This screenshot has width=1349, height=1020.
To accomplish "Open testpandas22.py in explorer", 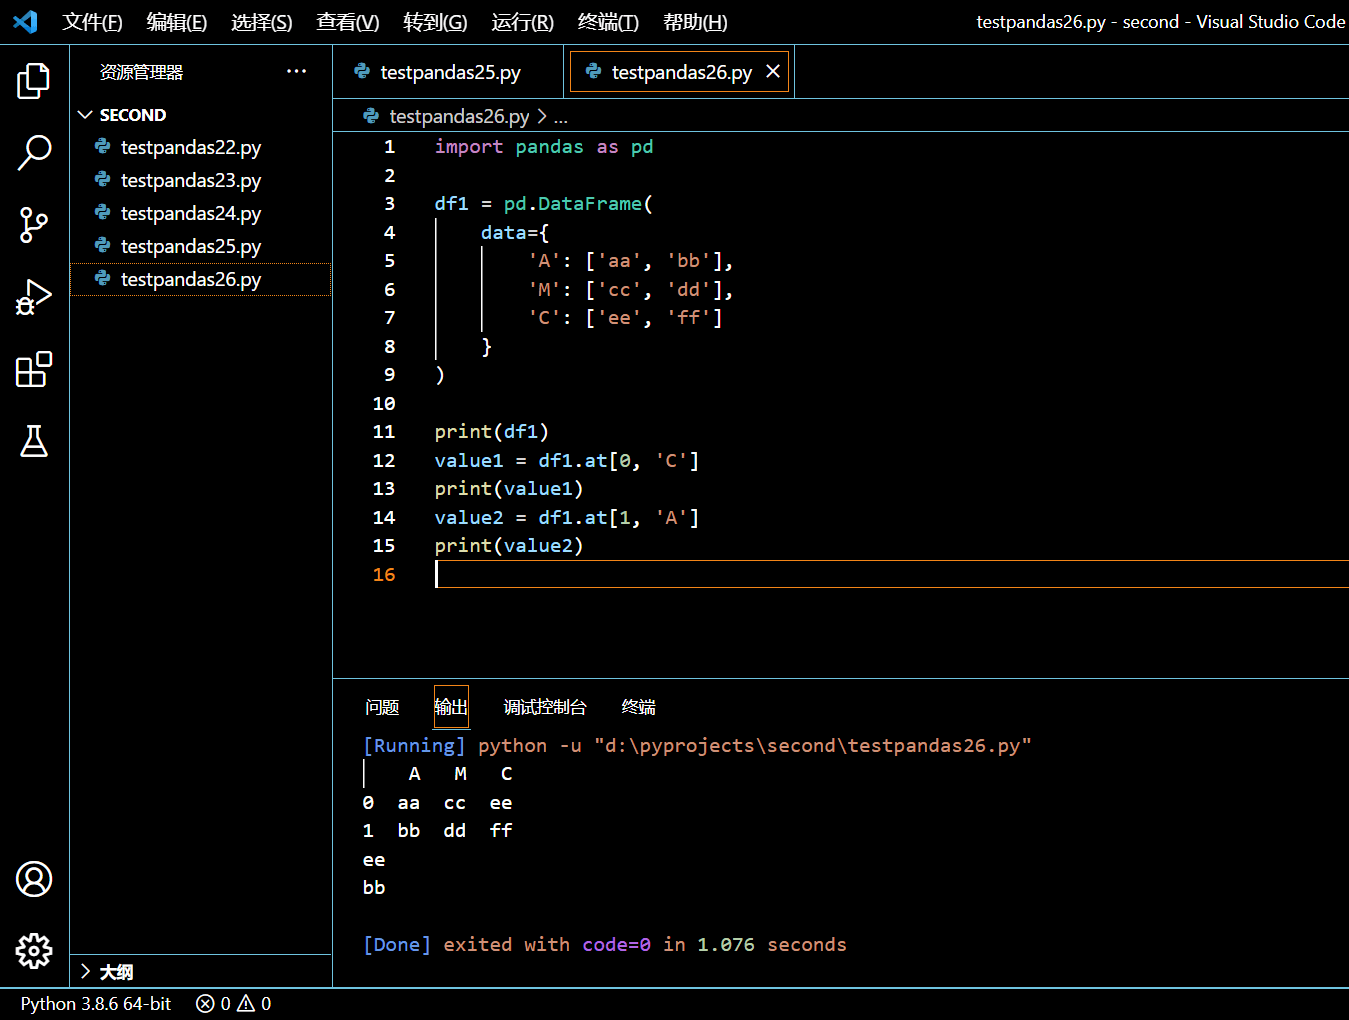I will (x=201, y=147).
